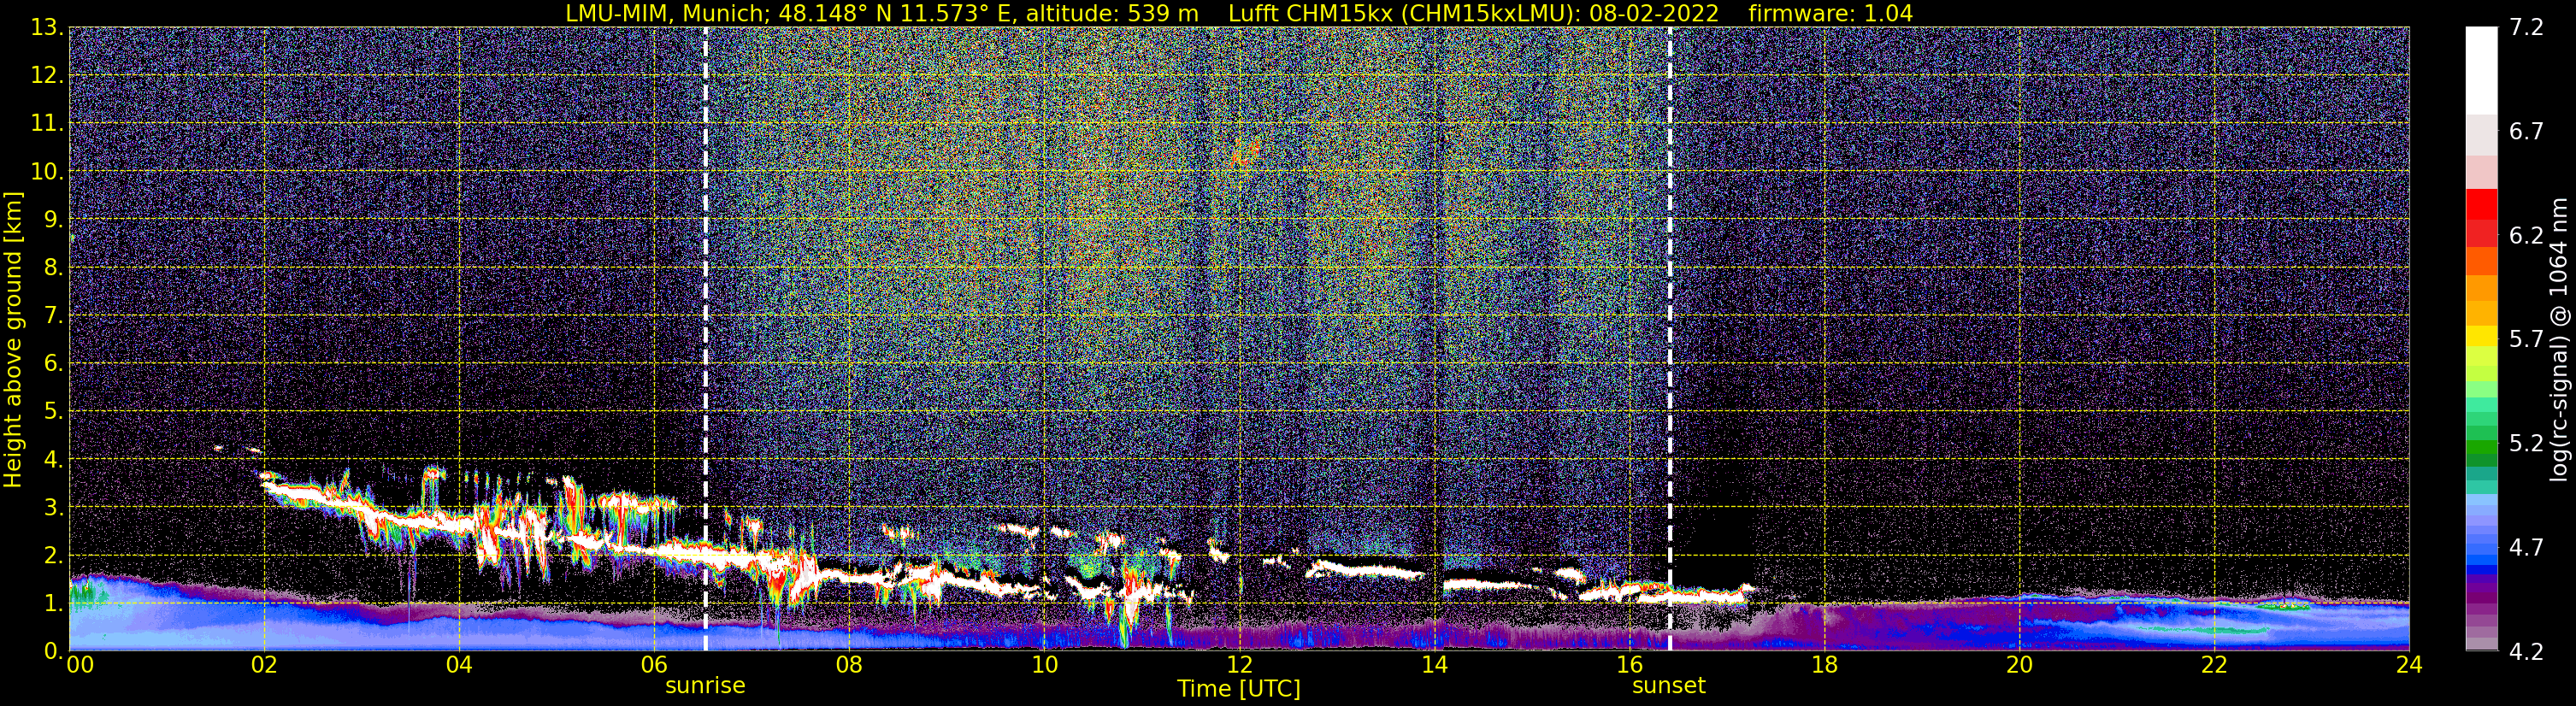2576x706 pixels.
Task: Click the small orange cloud feature near 10 km
Action: (x=1243, y=154)
